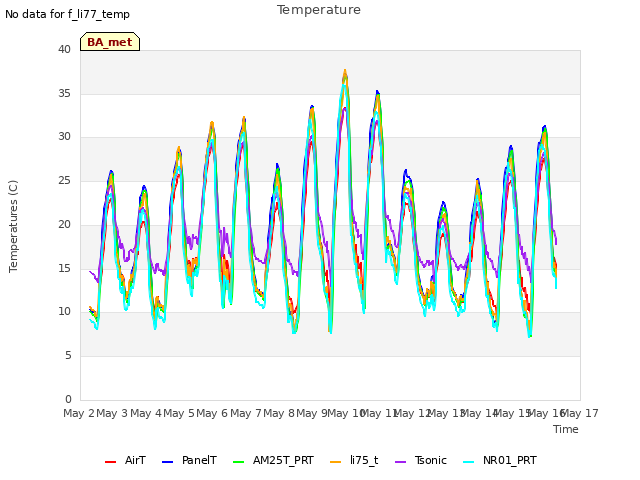Image resolution: width=640 pixels, height=480 pixels.
Task: Click the blue PanelT legend color marker
Action: [x=167, y=462]
